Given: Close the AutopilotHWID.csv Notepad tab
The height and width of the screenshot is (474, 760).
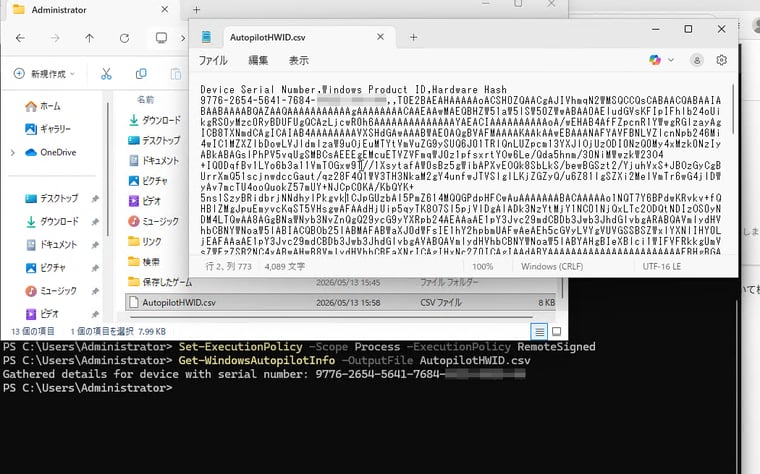Looking at the screenshot, I should coord(380,37).
